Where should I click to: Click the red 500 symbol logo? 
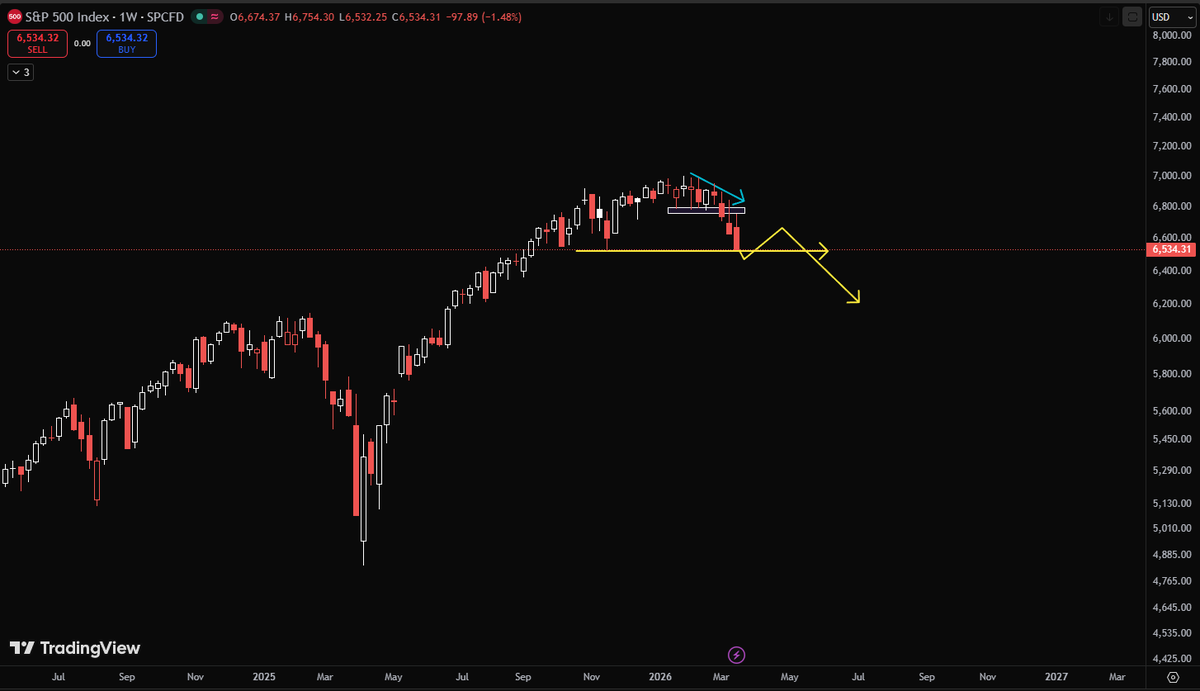tap(15, 17)
